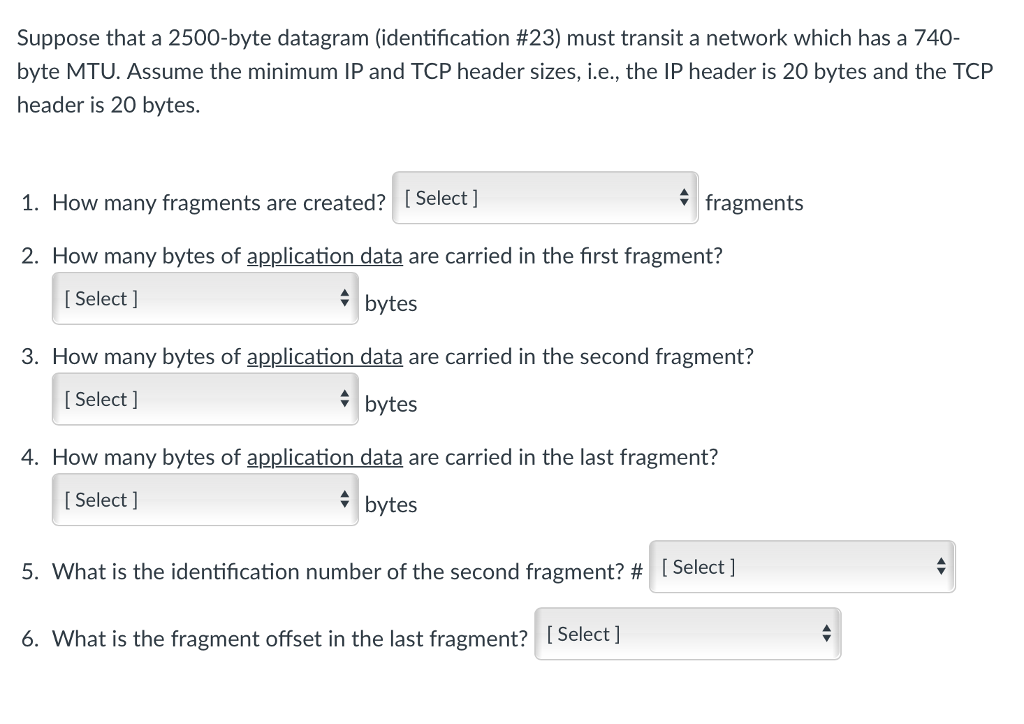Click the up arrow icon on question 5 dropdown
The image size is (1024, 724).
tap(941, 562)
